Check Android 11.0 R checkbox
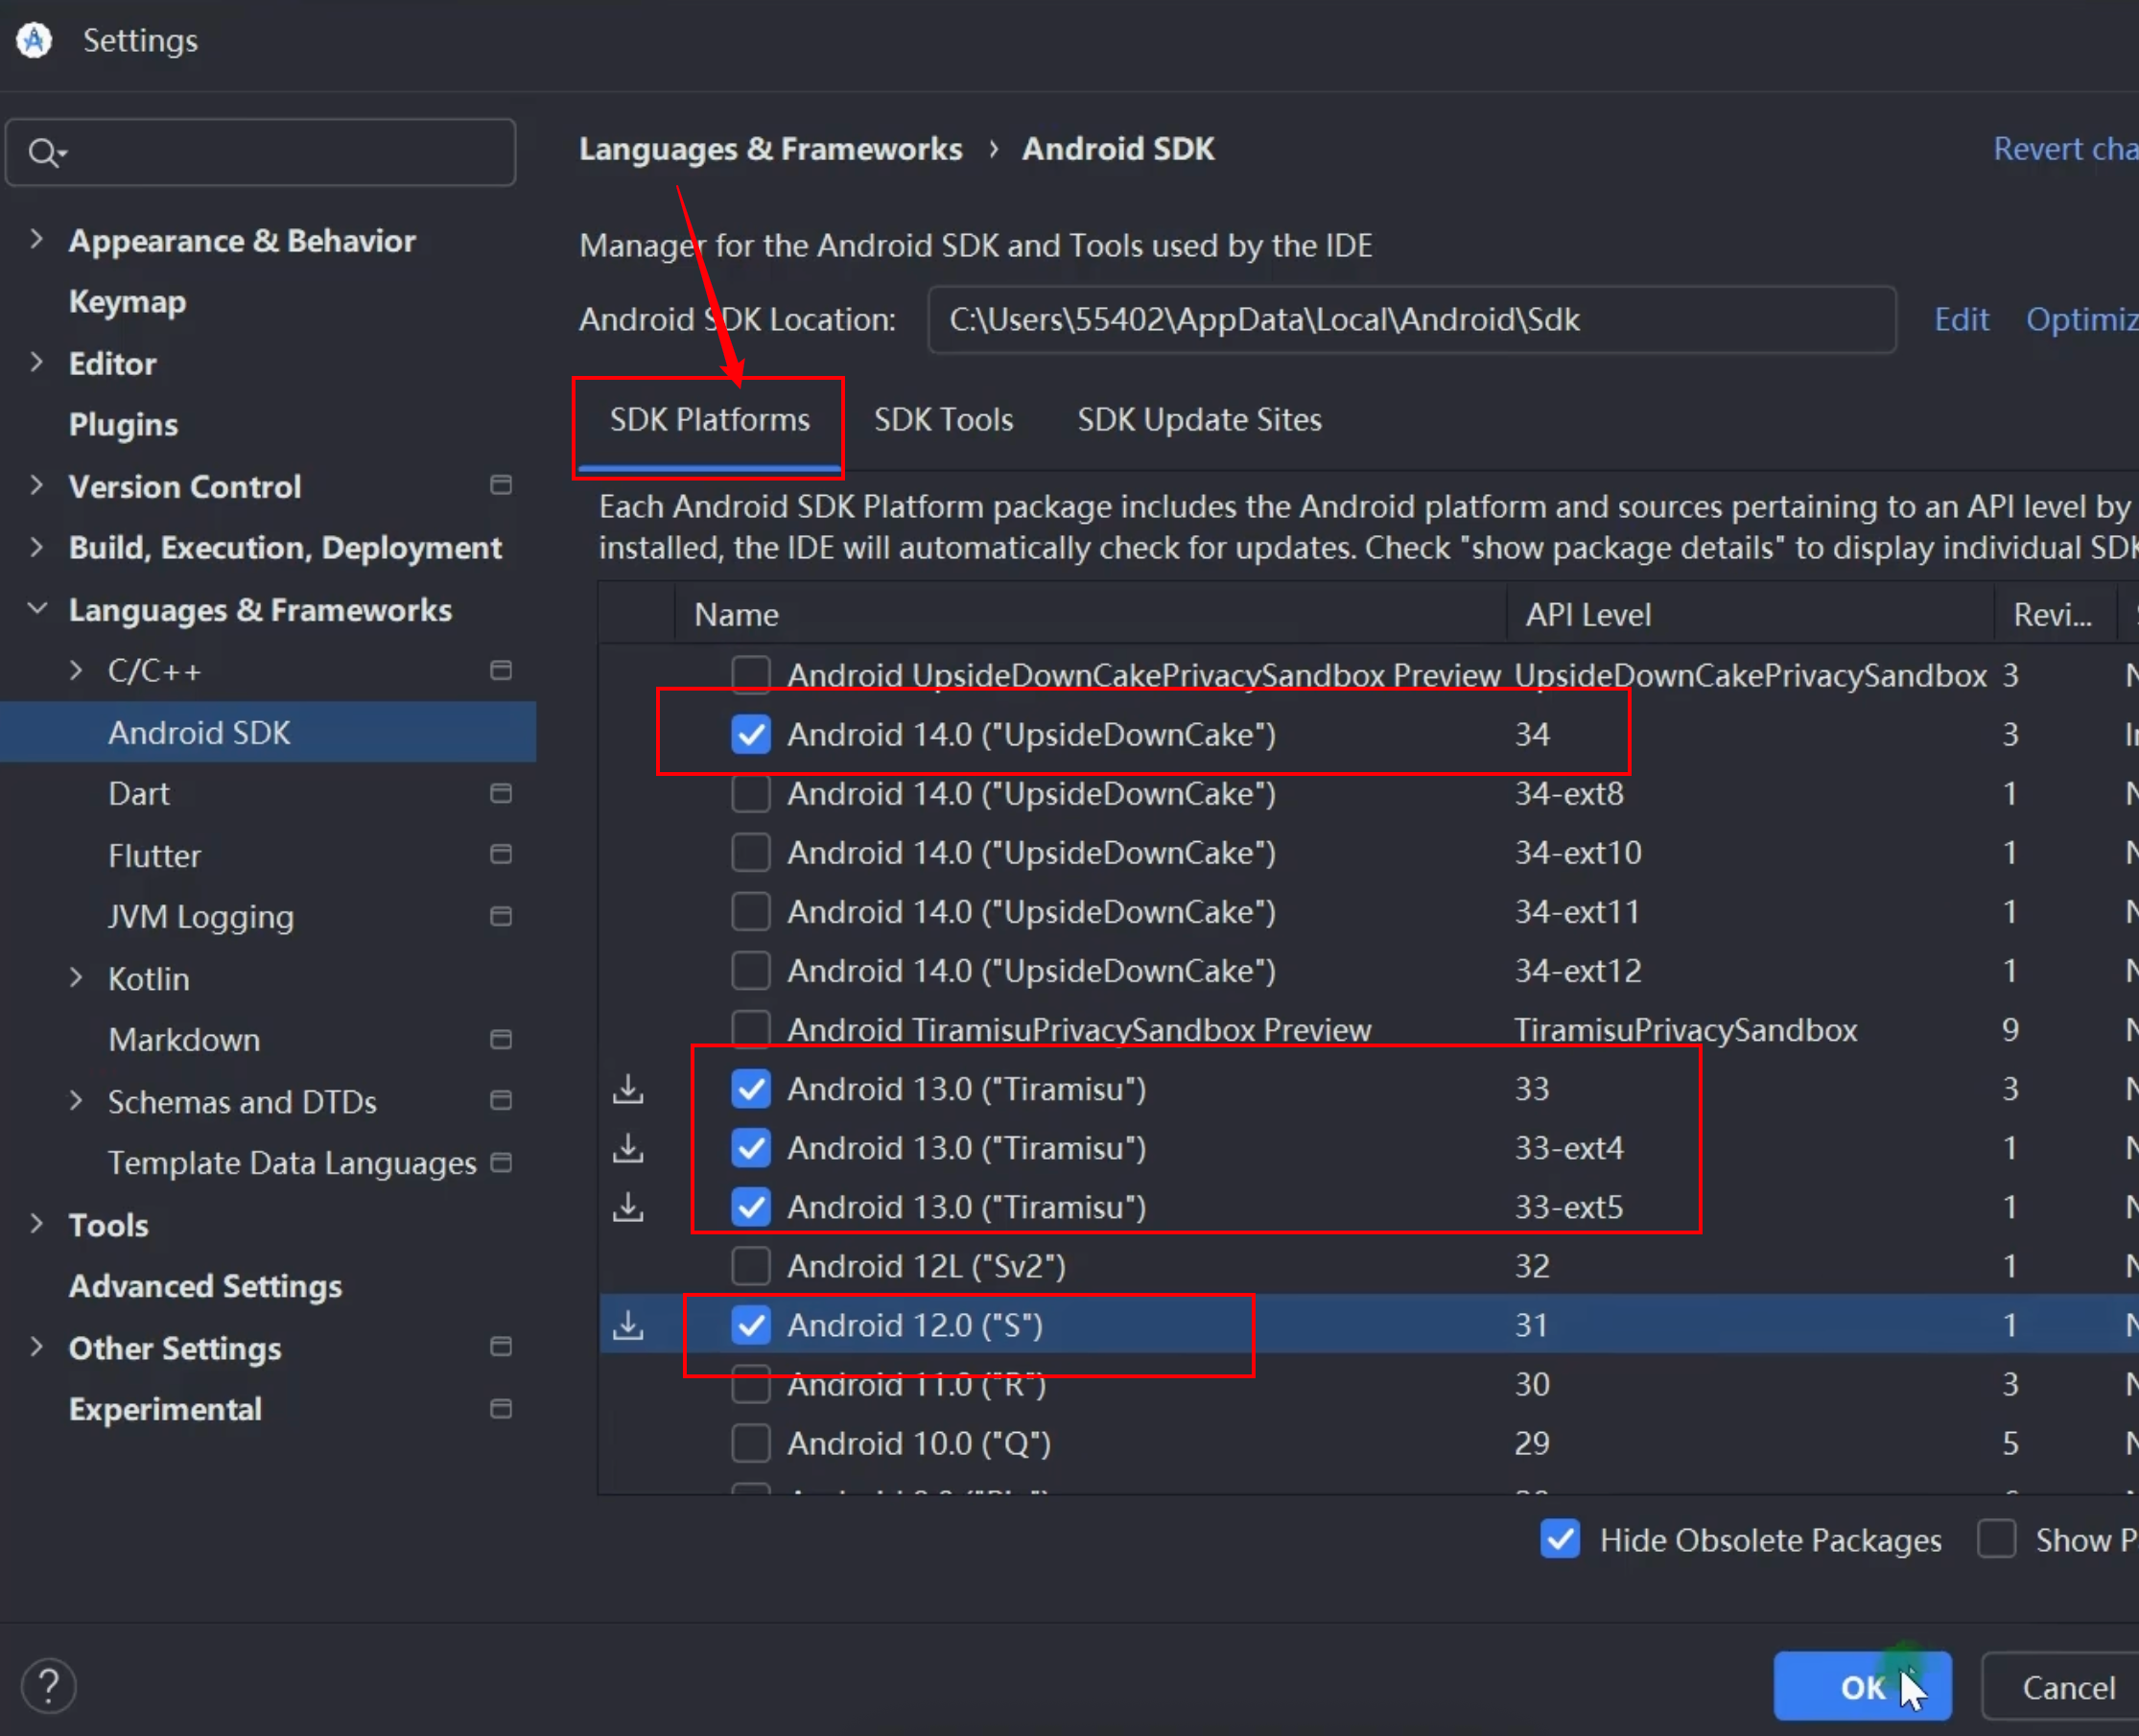Screen dimensions: 2139x1736 (751, 1384)
